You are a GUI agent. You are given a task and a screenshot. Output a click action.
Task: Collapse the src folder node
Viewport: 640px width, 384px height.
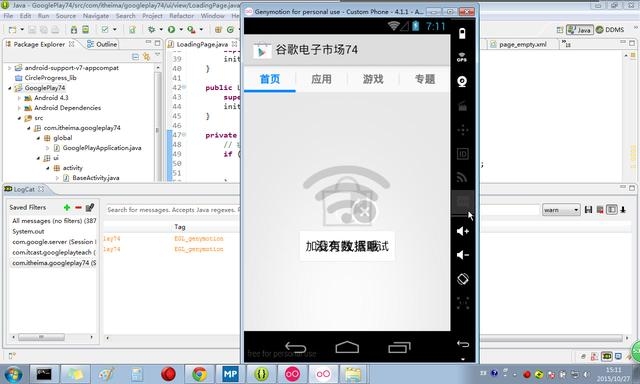pyautogui.click(x=19, y=118)
